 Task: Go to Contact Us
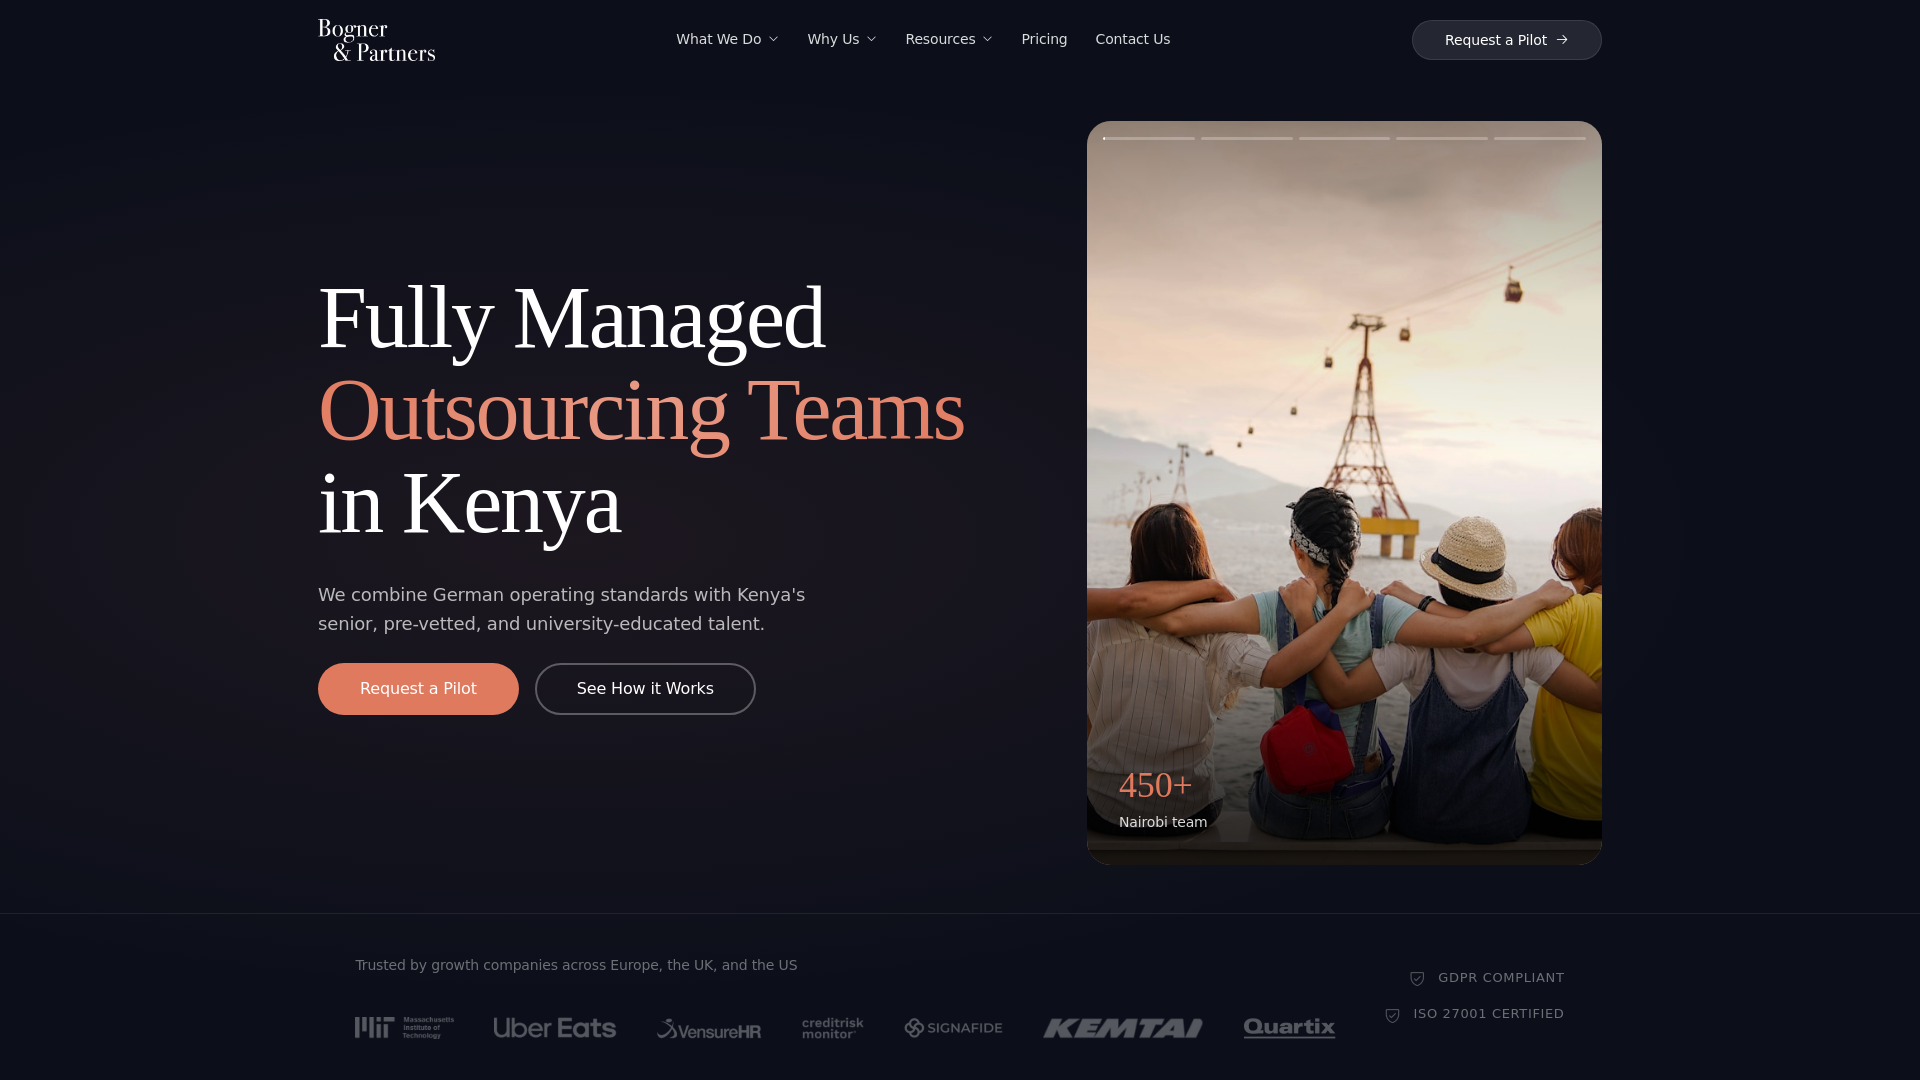(x=1132, y=39)
